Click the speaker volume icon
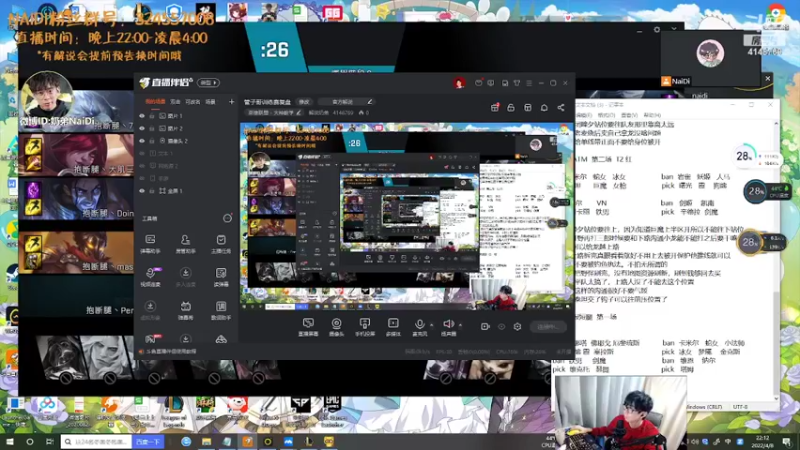This screenshot has height=450, width=800. click(448, 324)
